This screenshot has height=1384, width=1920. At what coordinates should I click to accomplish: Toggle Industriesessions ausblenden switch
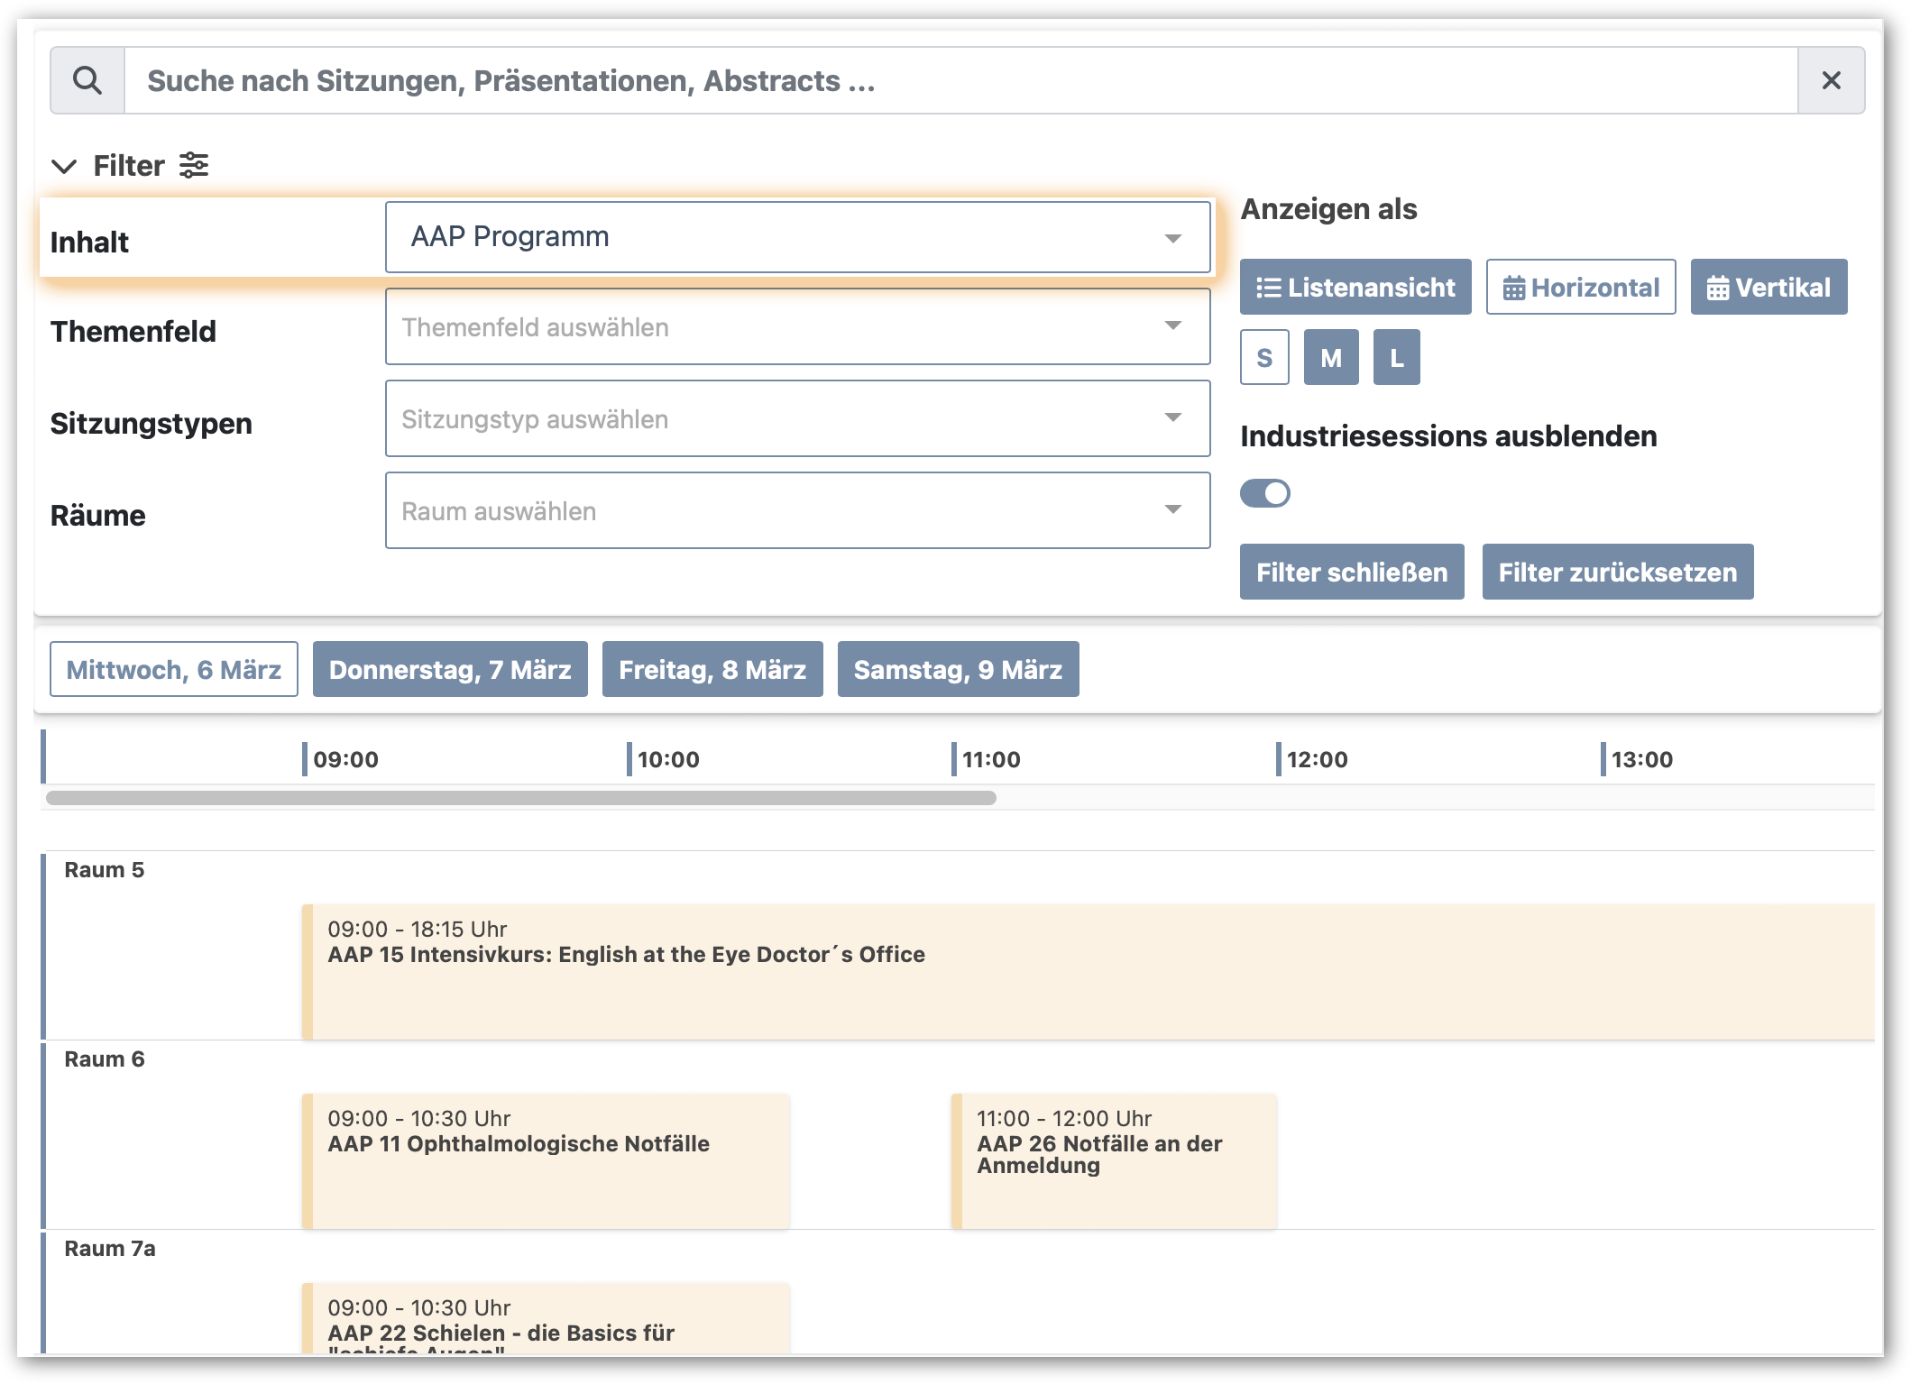1265,493
